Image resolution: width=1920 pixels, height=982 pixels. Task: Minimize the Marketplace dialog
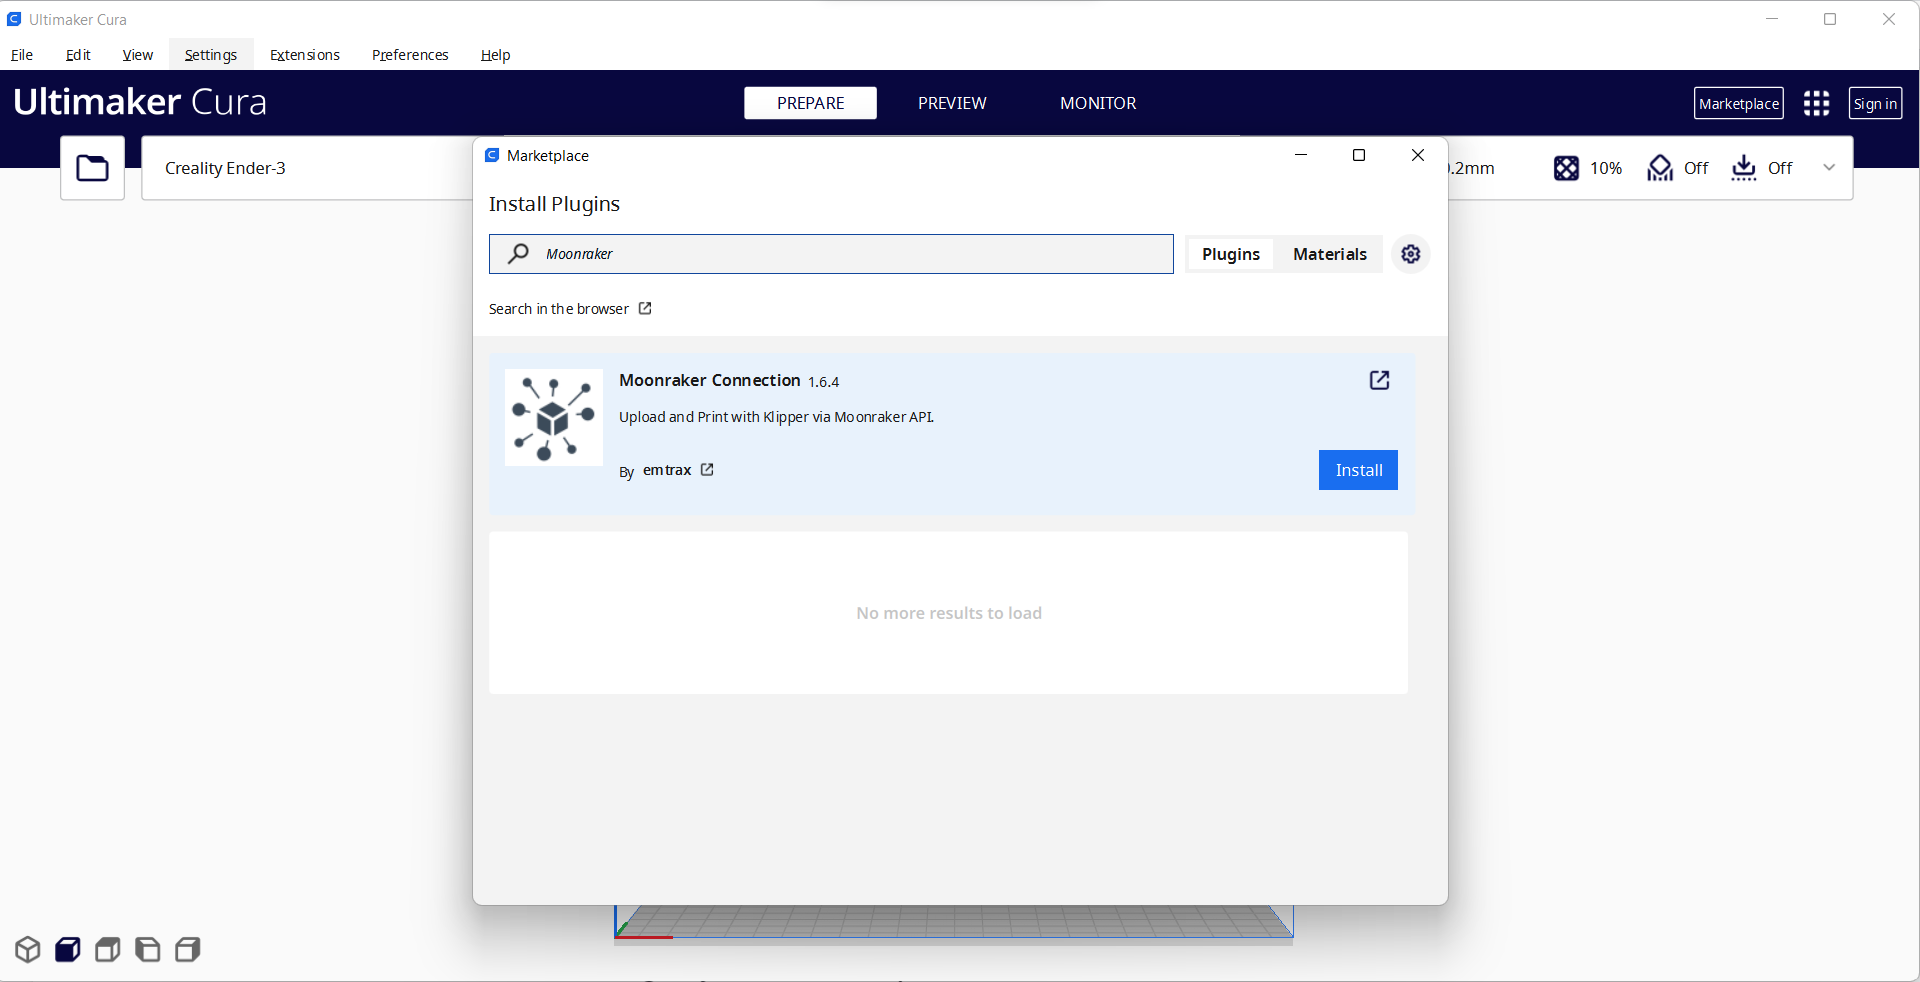coord(1301,155)
